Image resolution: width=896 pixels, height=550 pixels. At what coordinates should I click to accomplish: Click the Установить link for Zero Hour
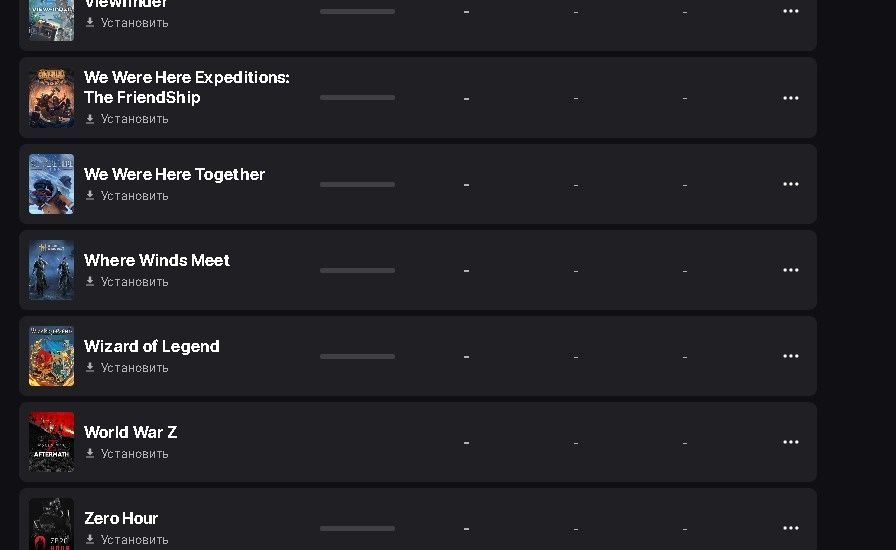134,540
